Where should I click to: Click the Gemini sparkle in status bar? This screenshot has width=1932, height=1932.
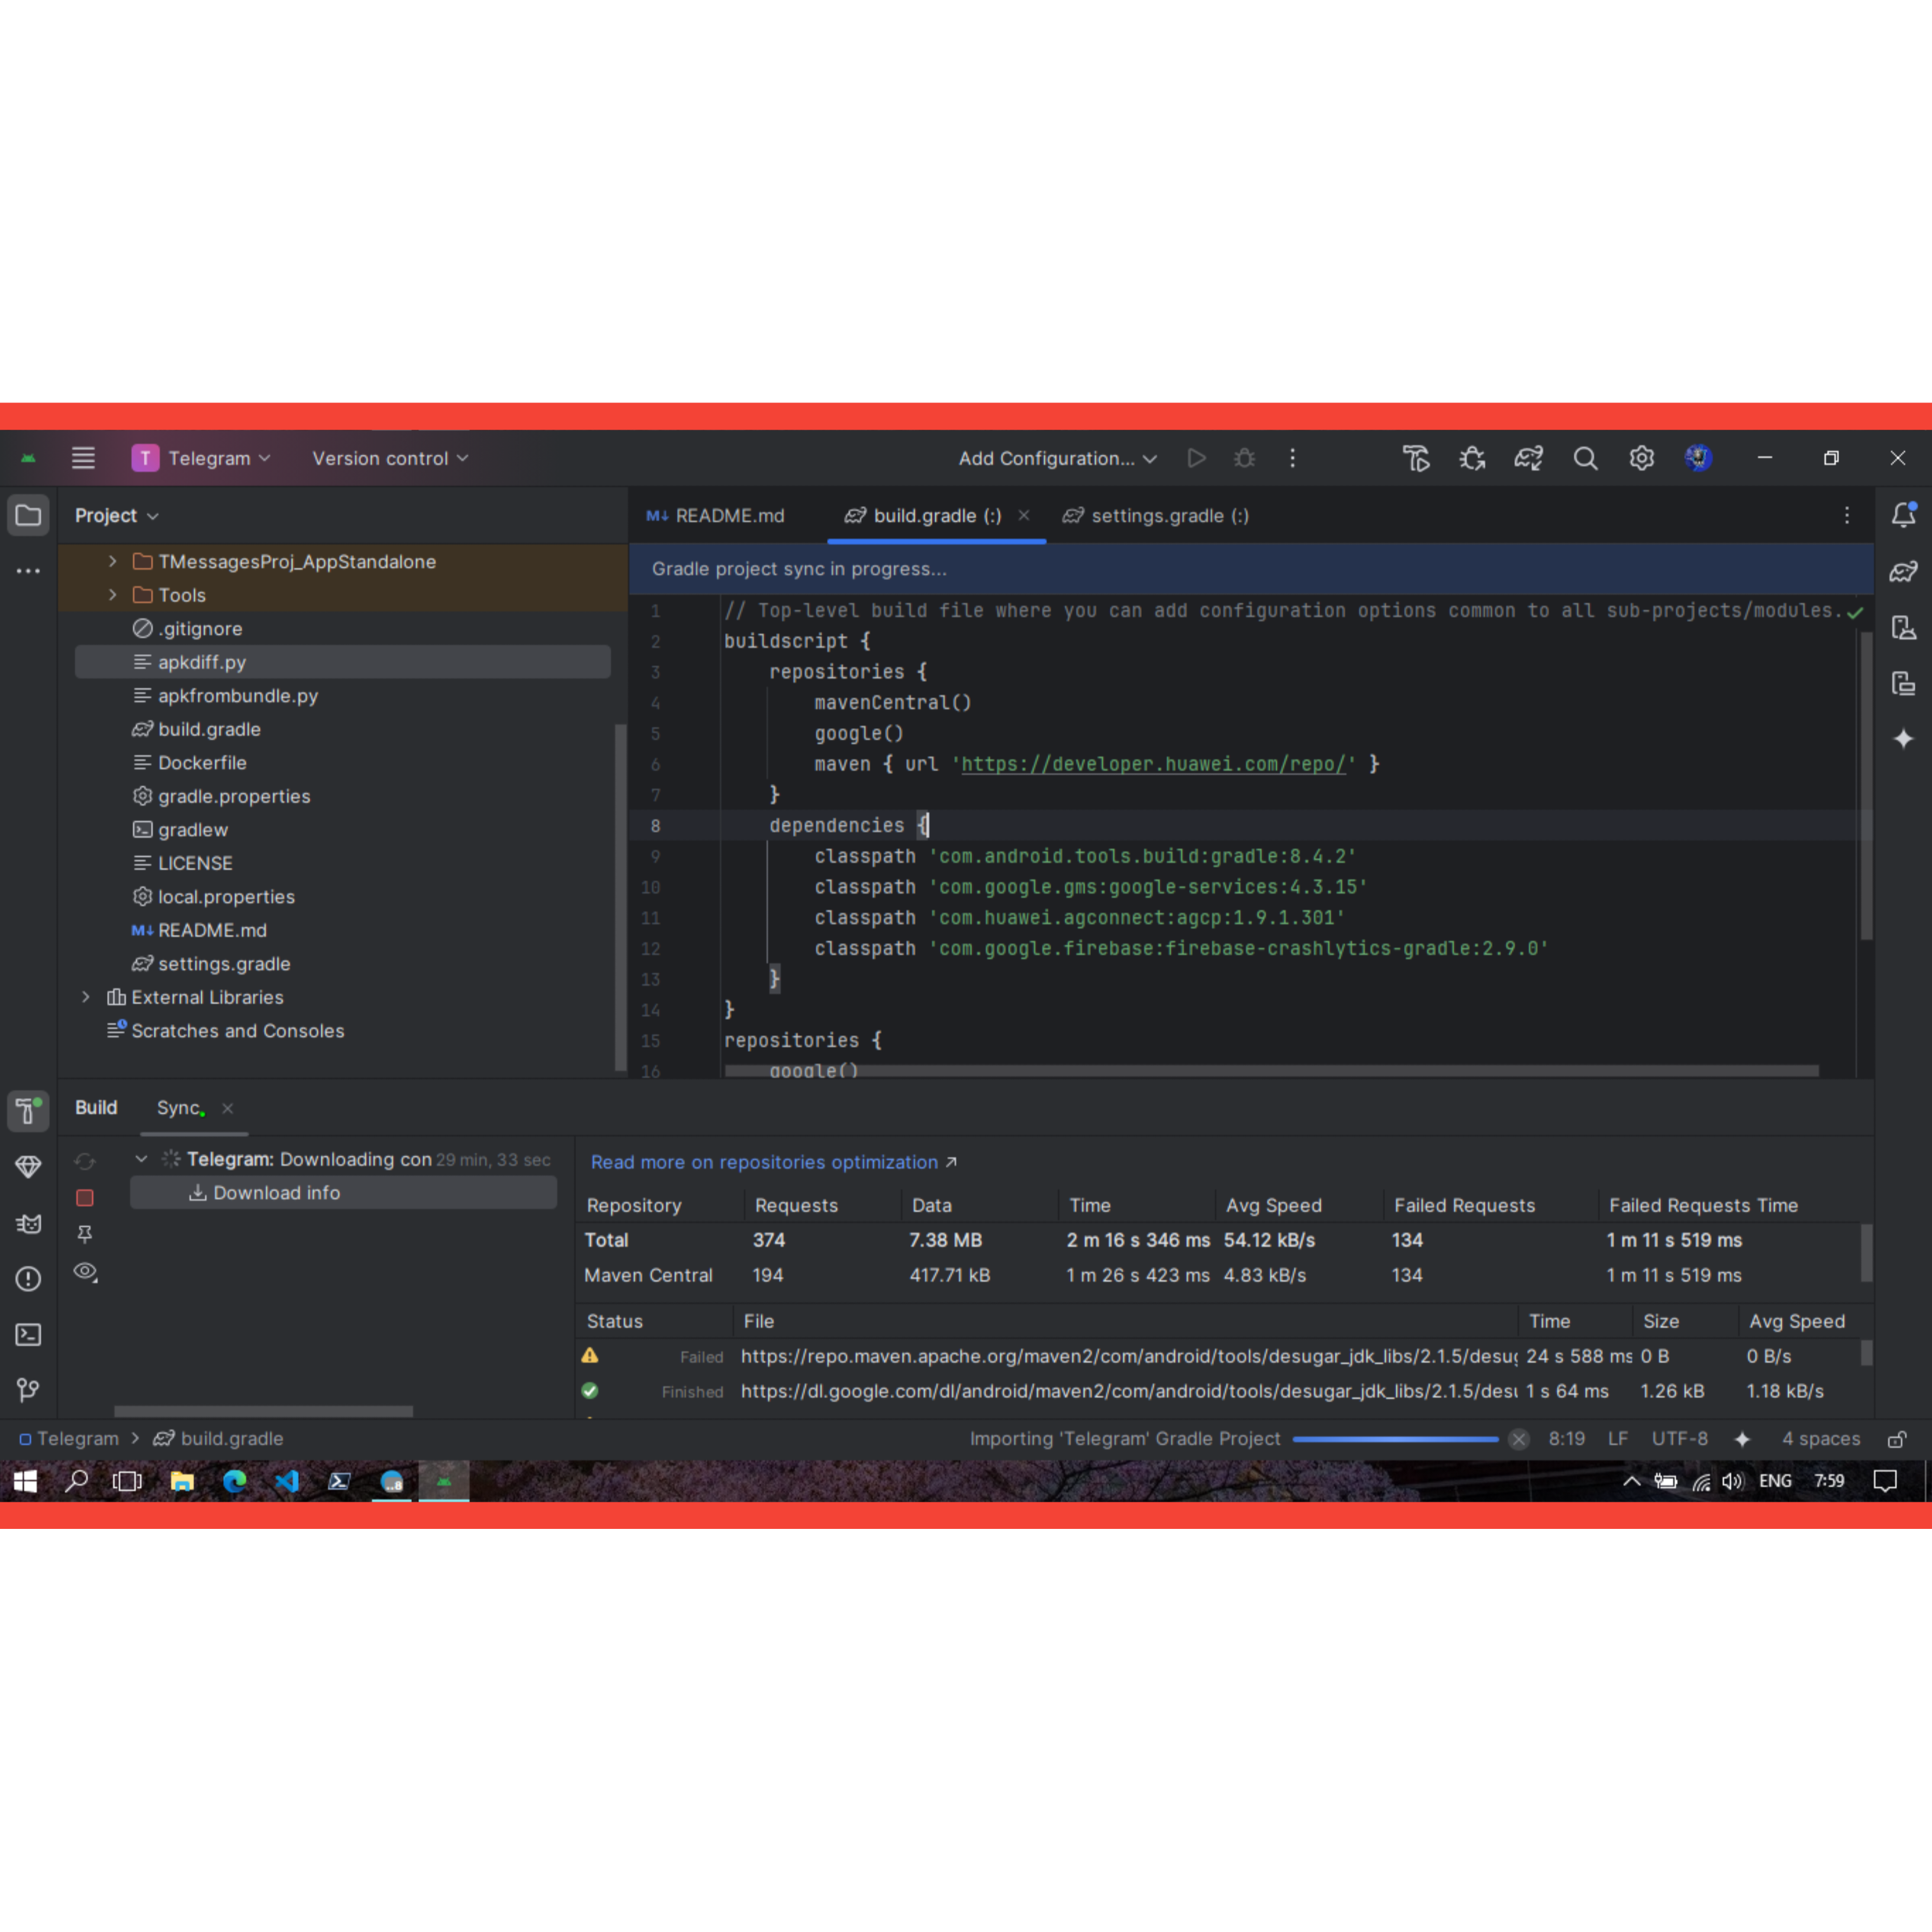1742,1439
